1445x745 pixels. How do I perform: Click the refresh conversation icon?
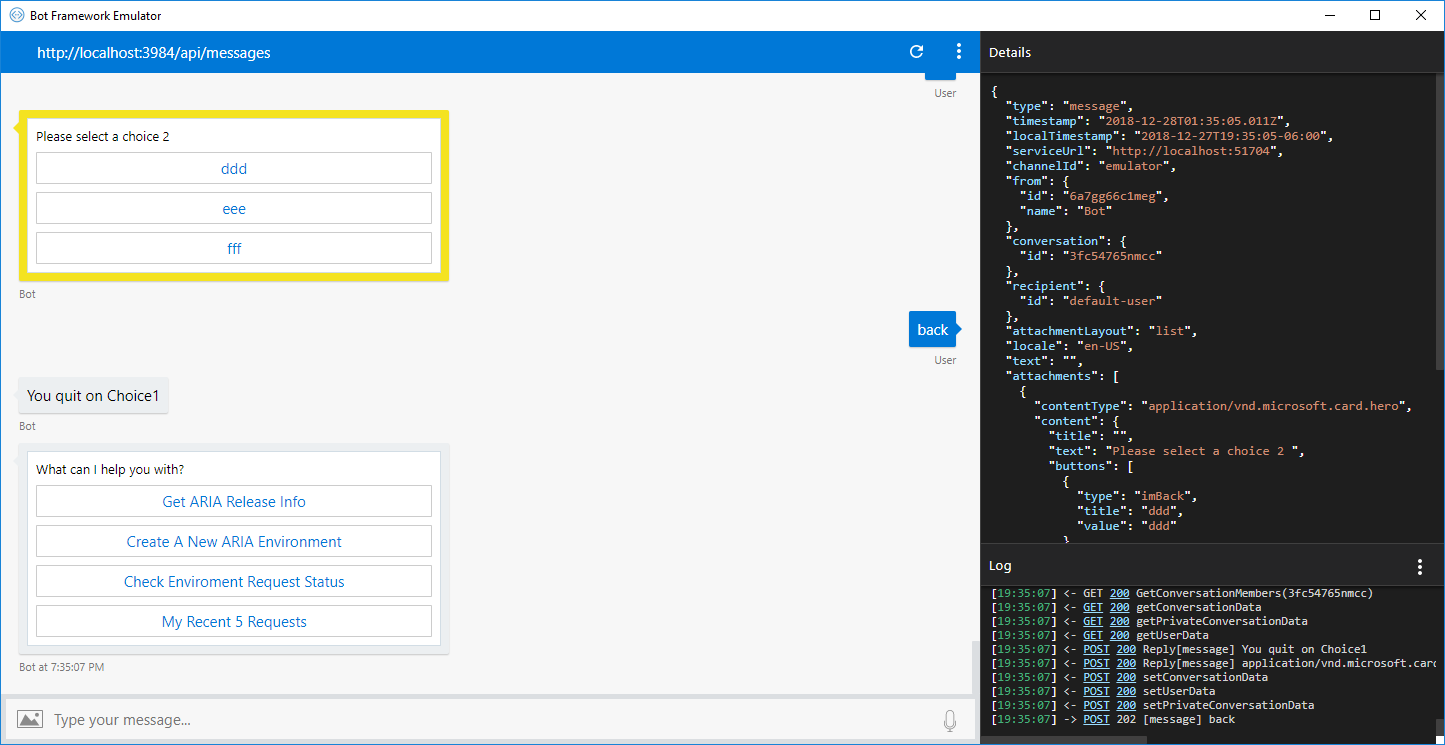tap(916, 51)
